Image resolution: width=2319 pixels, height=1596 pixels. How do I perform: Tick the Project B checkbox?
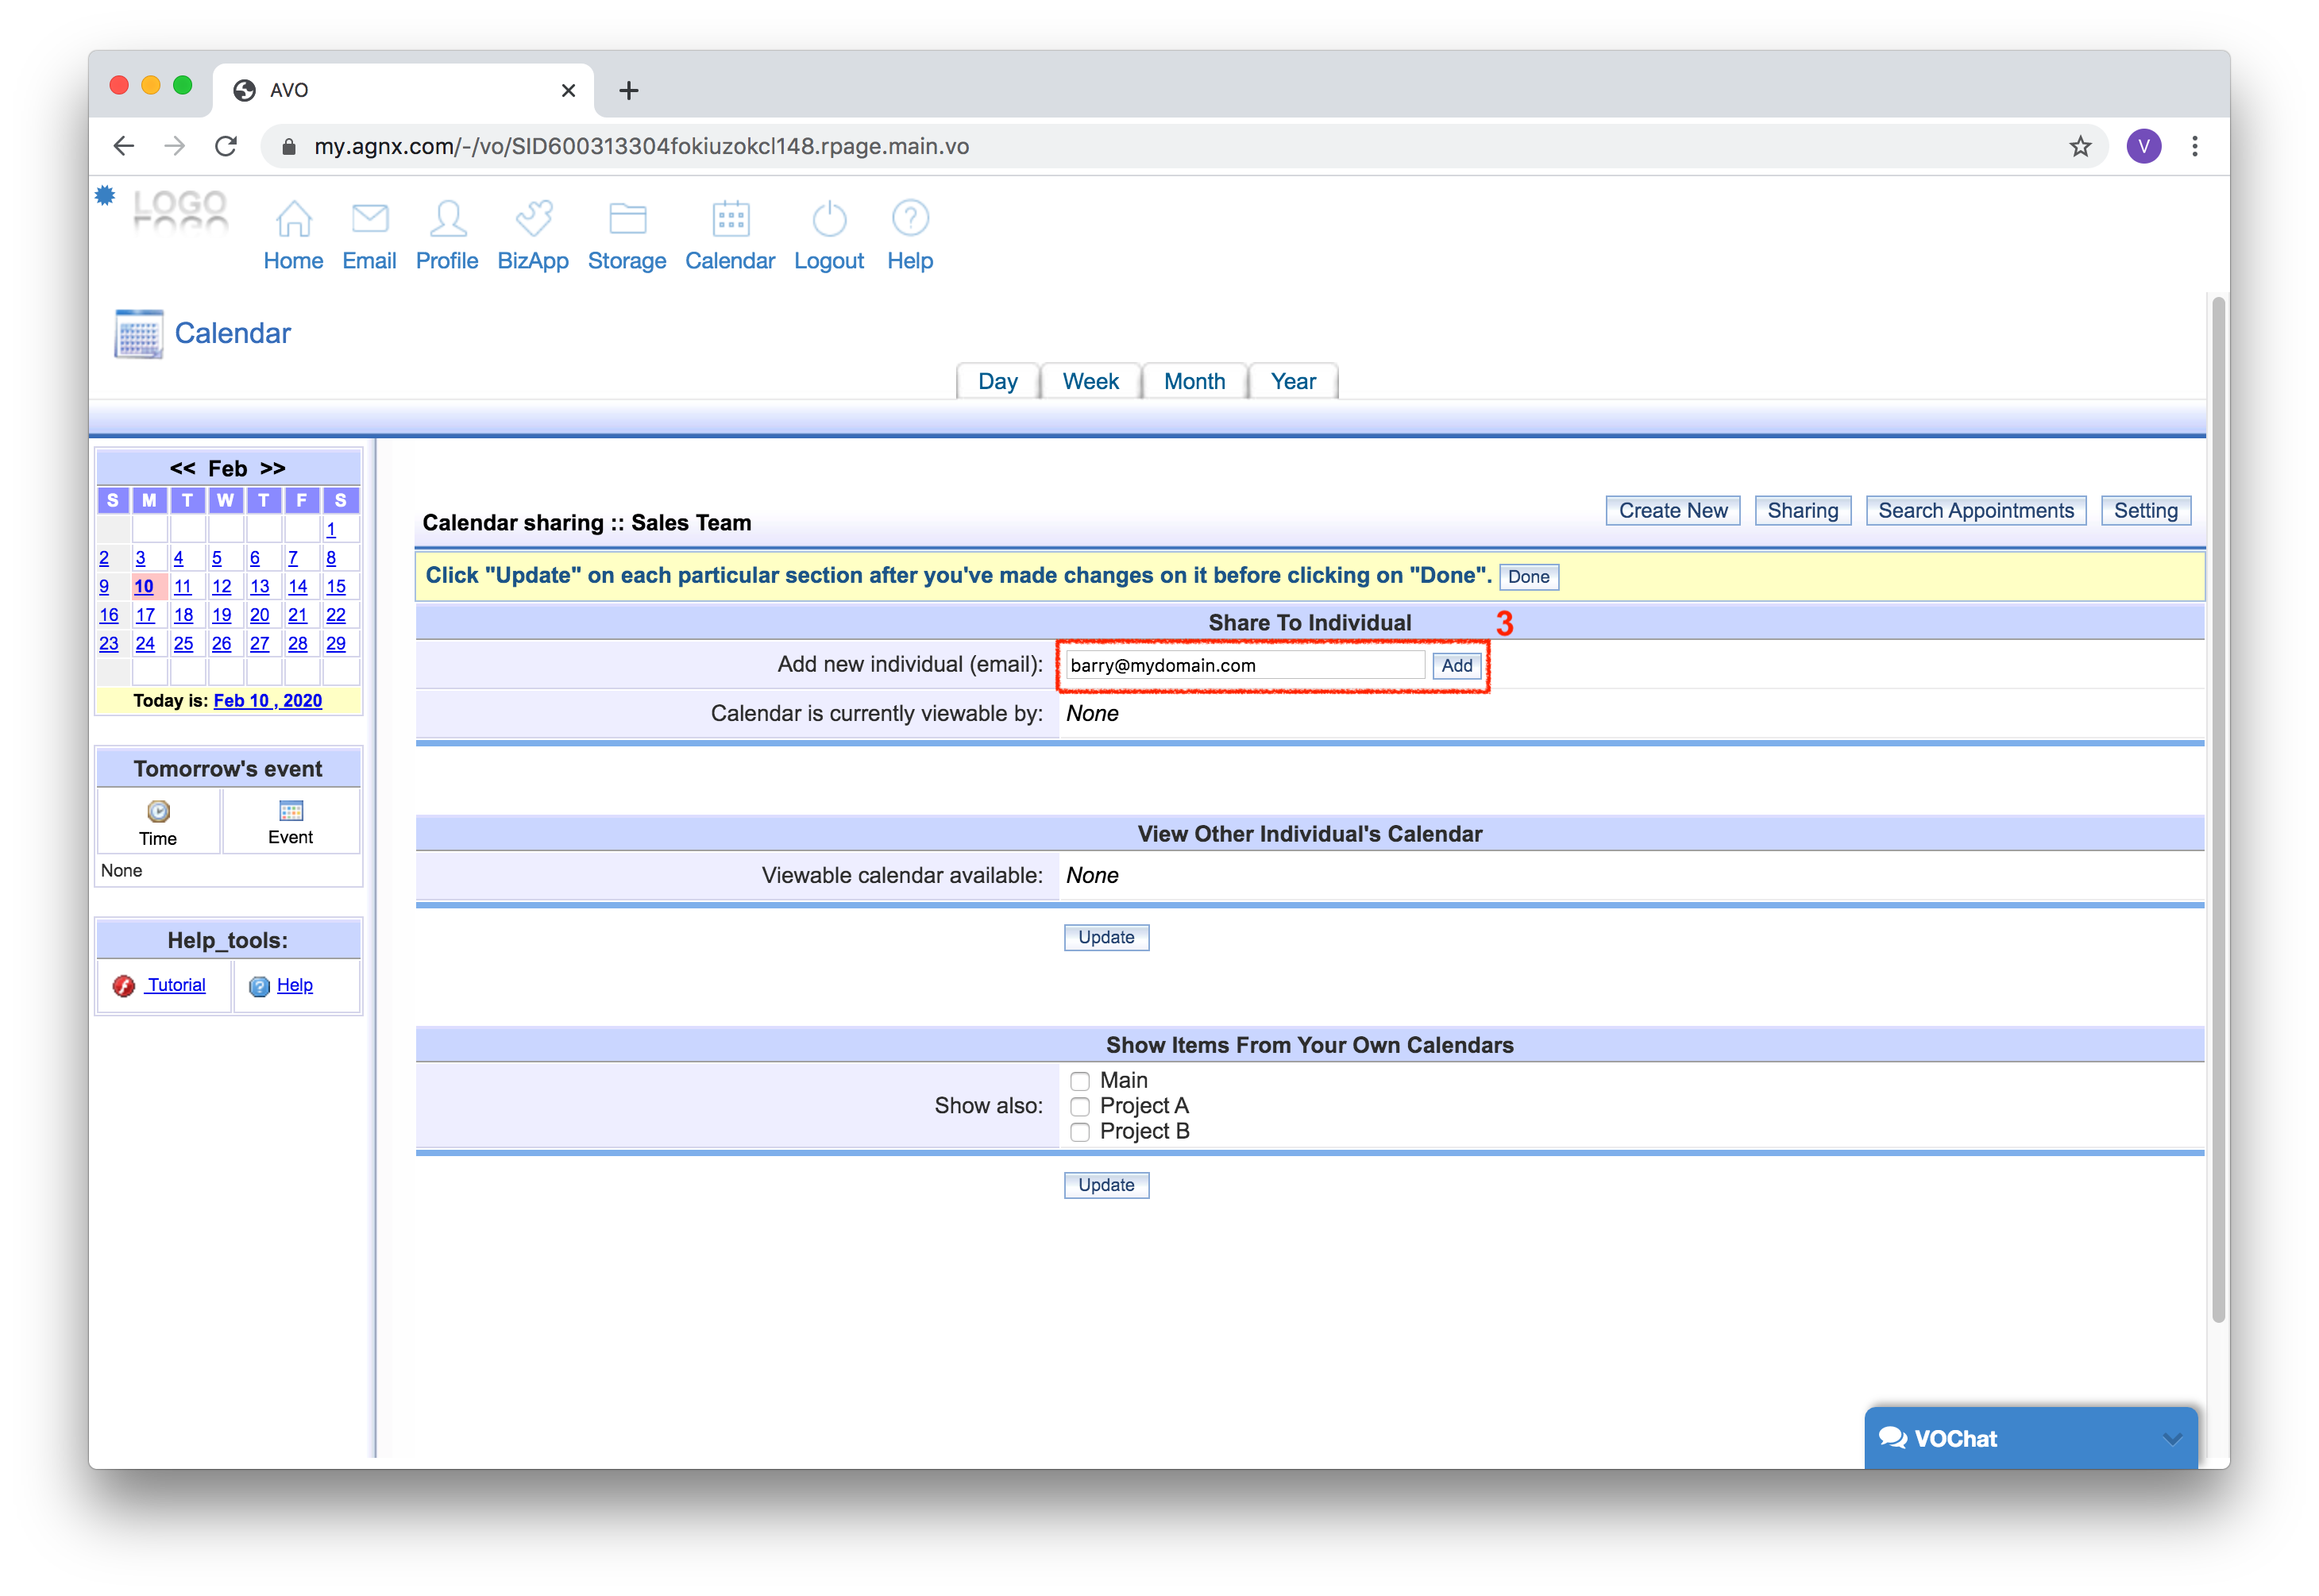(x=1080, y=1132)
